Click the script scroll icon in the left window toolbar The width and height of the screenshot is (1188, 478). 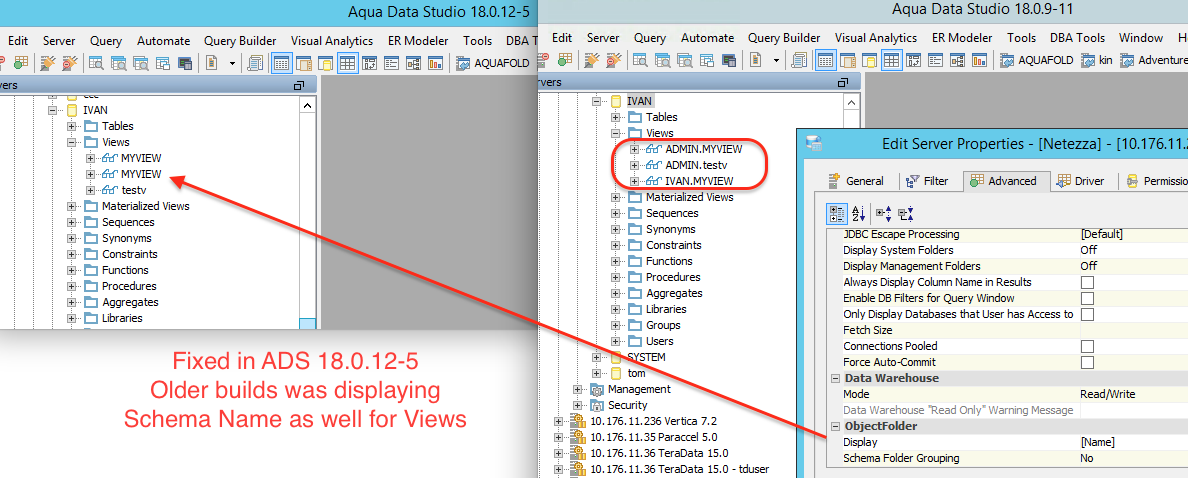tap(255, 63)
